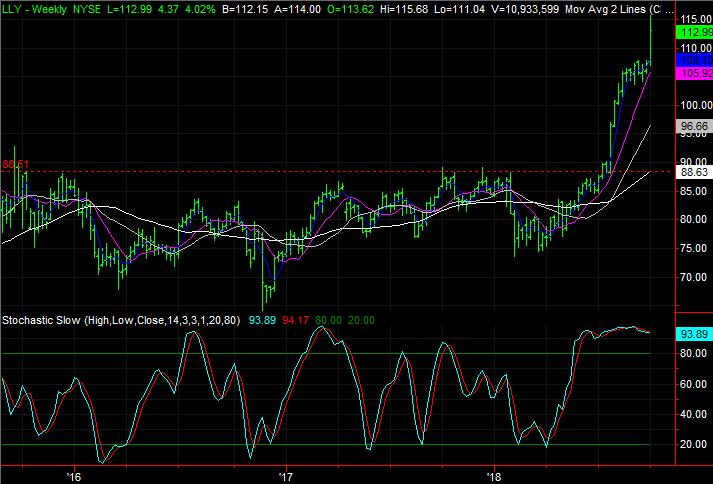This screenshot has height=484, width=713.
Task: Click the red 94.17 stochastic value
Action: [x=296, y=320]
